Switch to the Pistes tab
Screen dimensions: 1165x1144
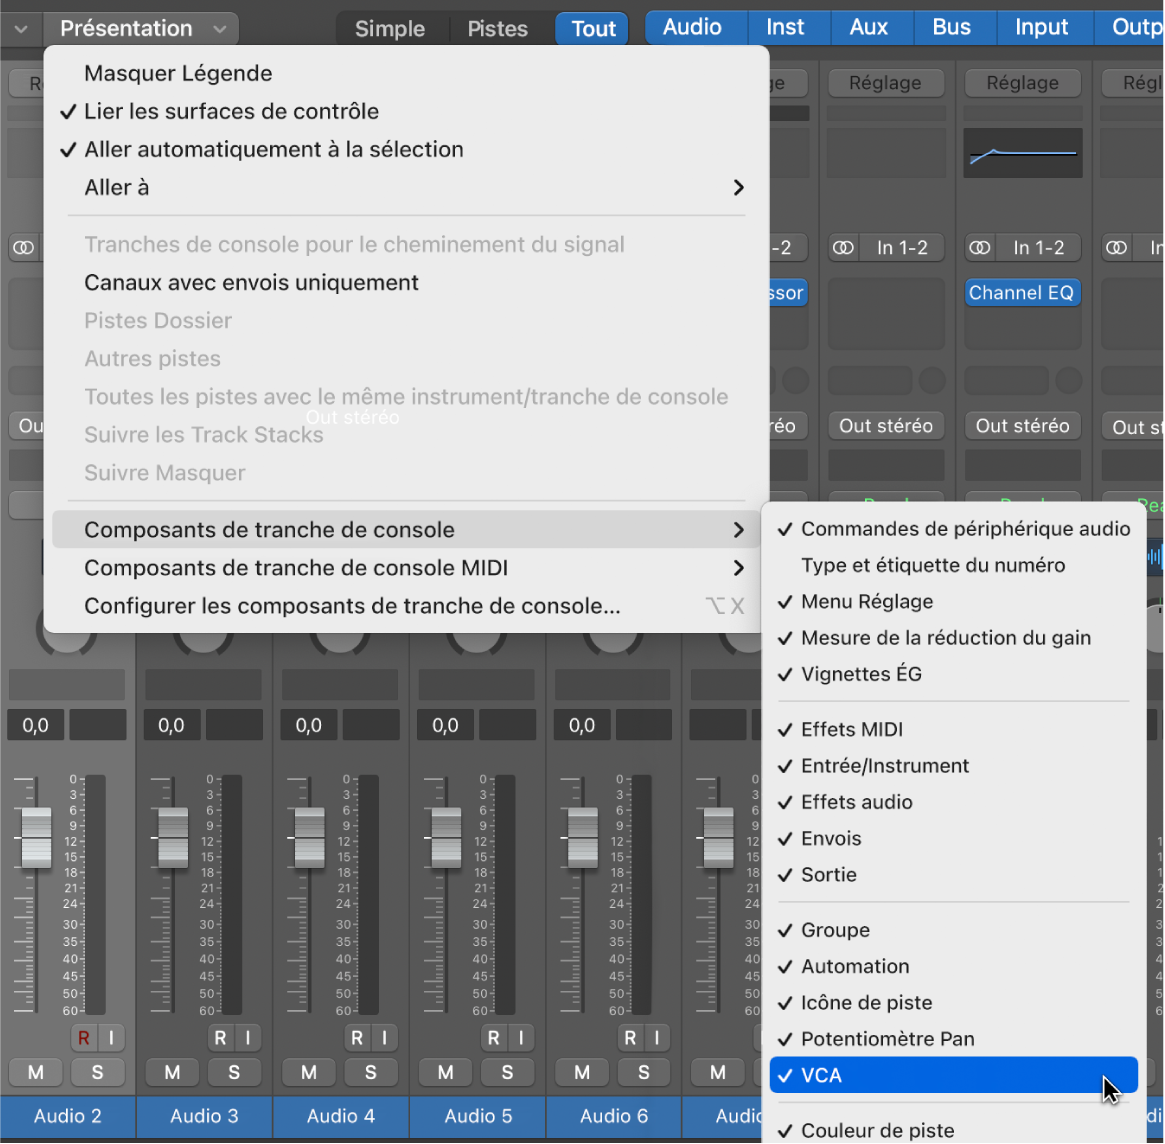(x=497, y=27)
